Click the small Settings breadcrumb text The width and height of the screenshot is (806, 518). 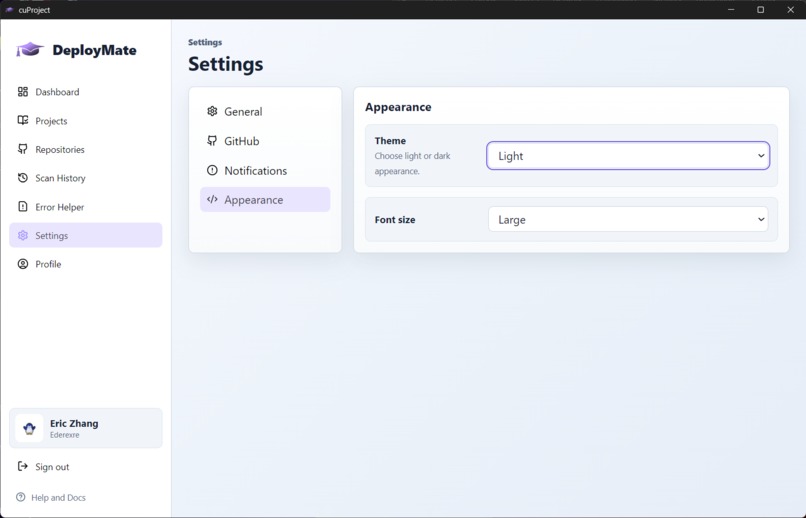pos(205,42)
